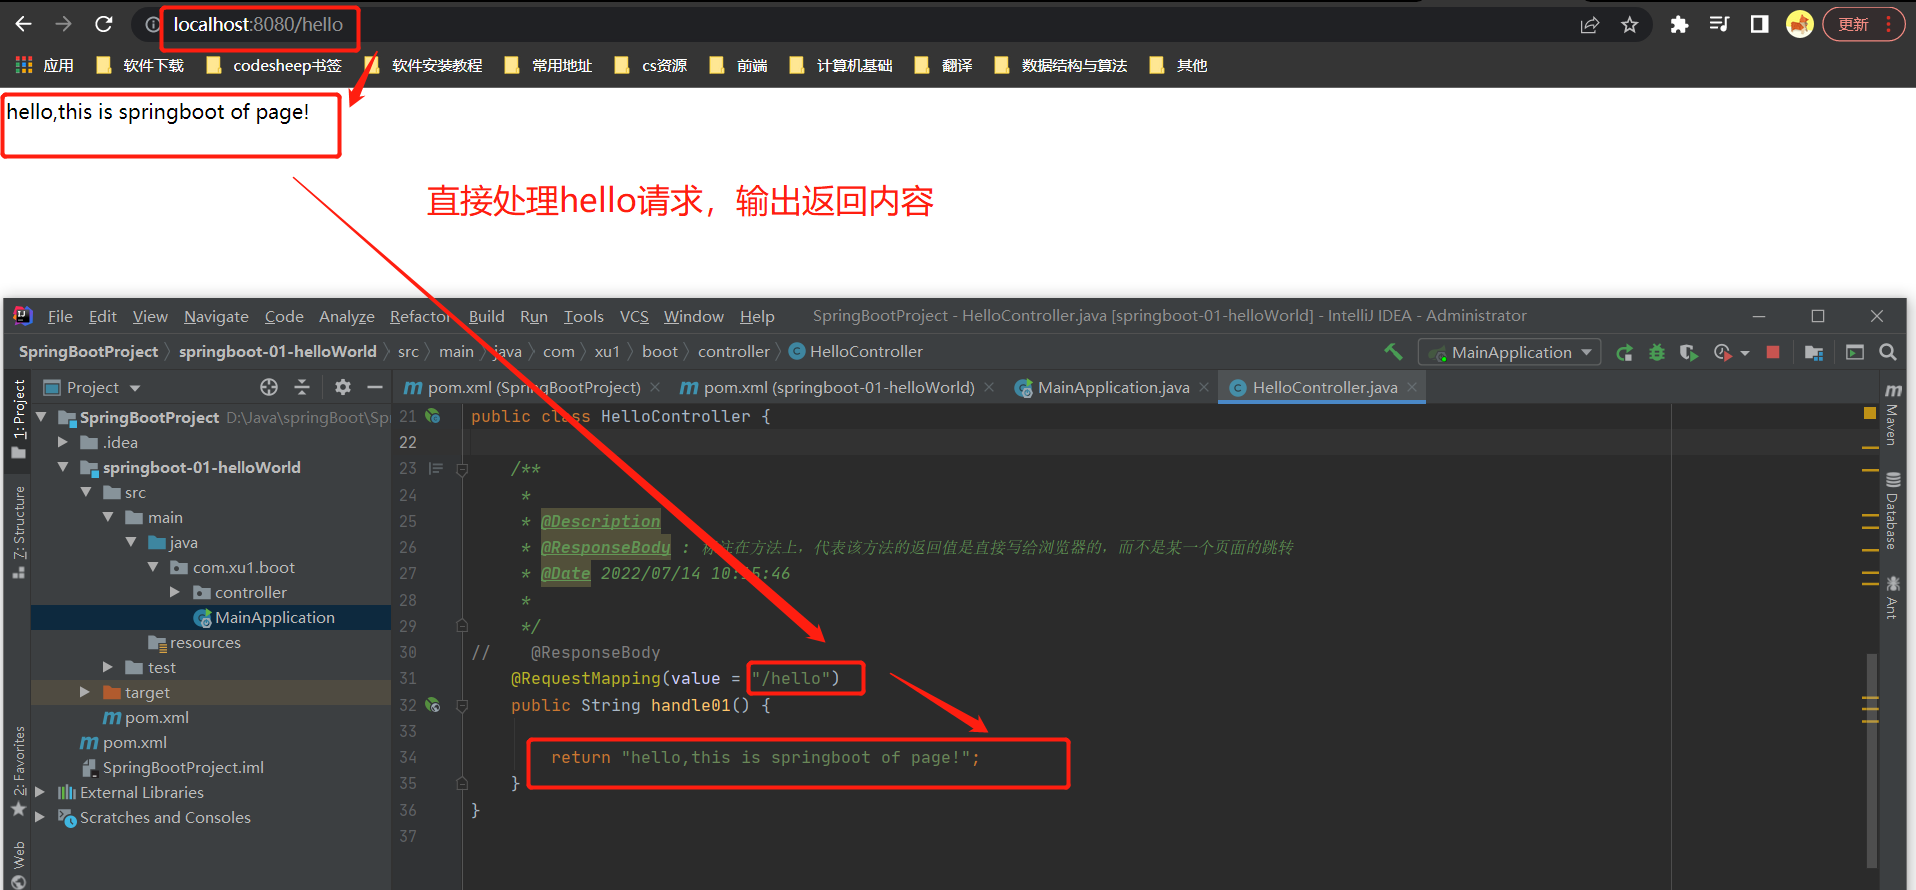Expand the test folder
The height and width of the screenshot is (890, 1916).
(108, 667)
